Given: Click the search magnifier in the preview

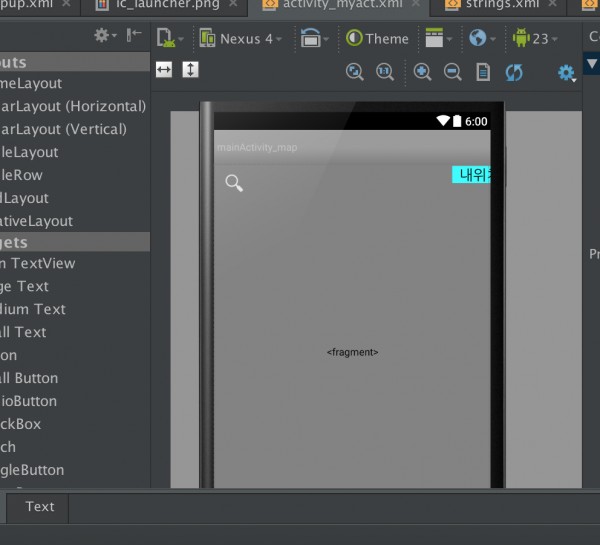Looking at the screenshot, I should point(234,183).
